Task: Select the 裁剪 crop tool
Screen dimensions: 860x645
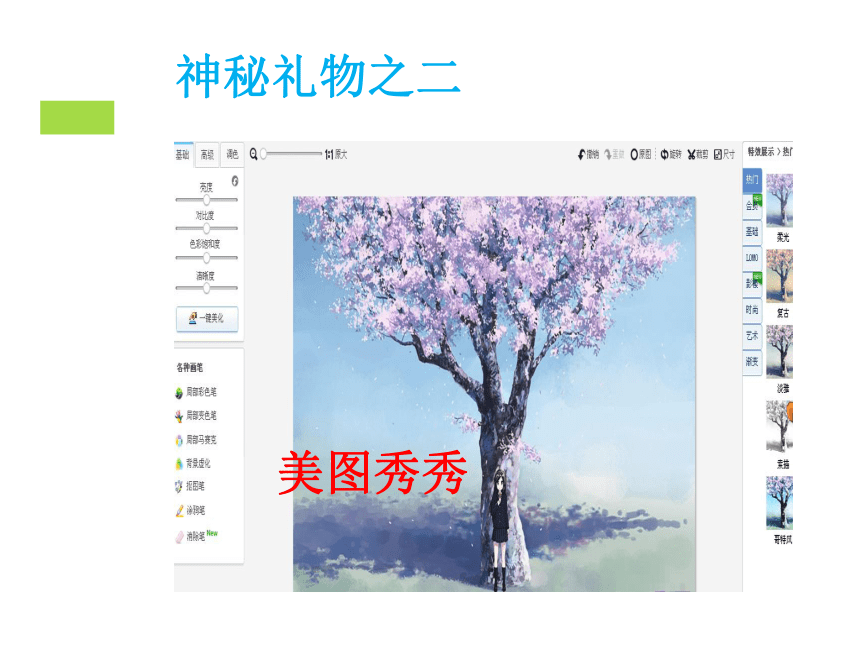Action: click(x=698, y=155)
